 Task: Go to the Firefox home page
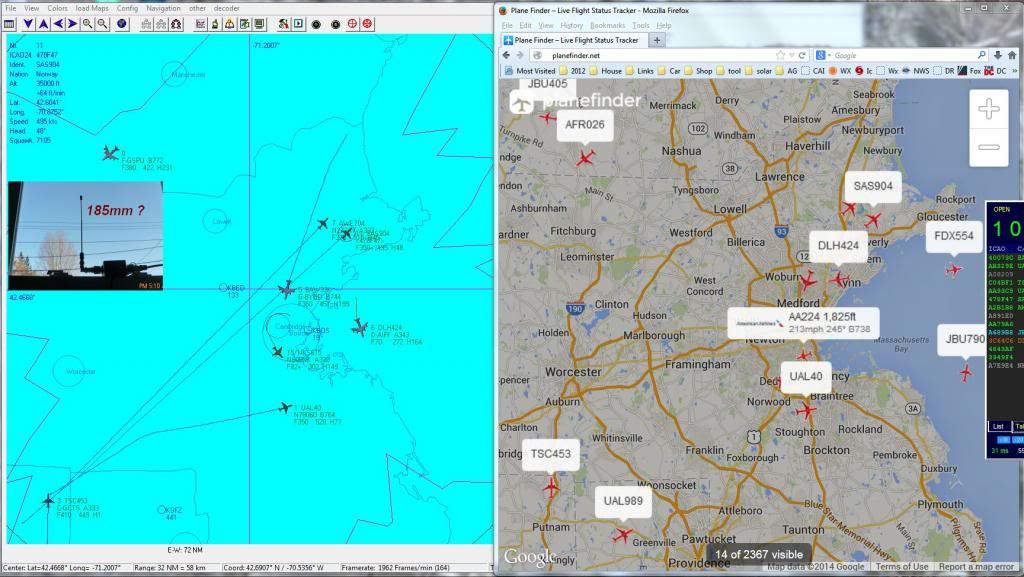coord(1012,55)
